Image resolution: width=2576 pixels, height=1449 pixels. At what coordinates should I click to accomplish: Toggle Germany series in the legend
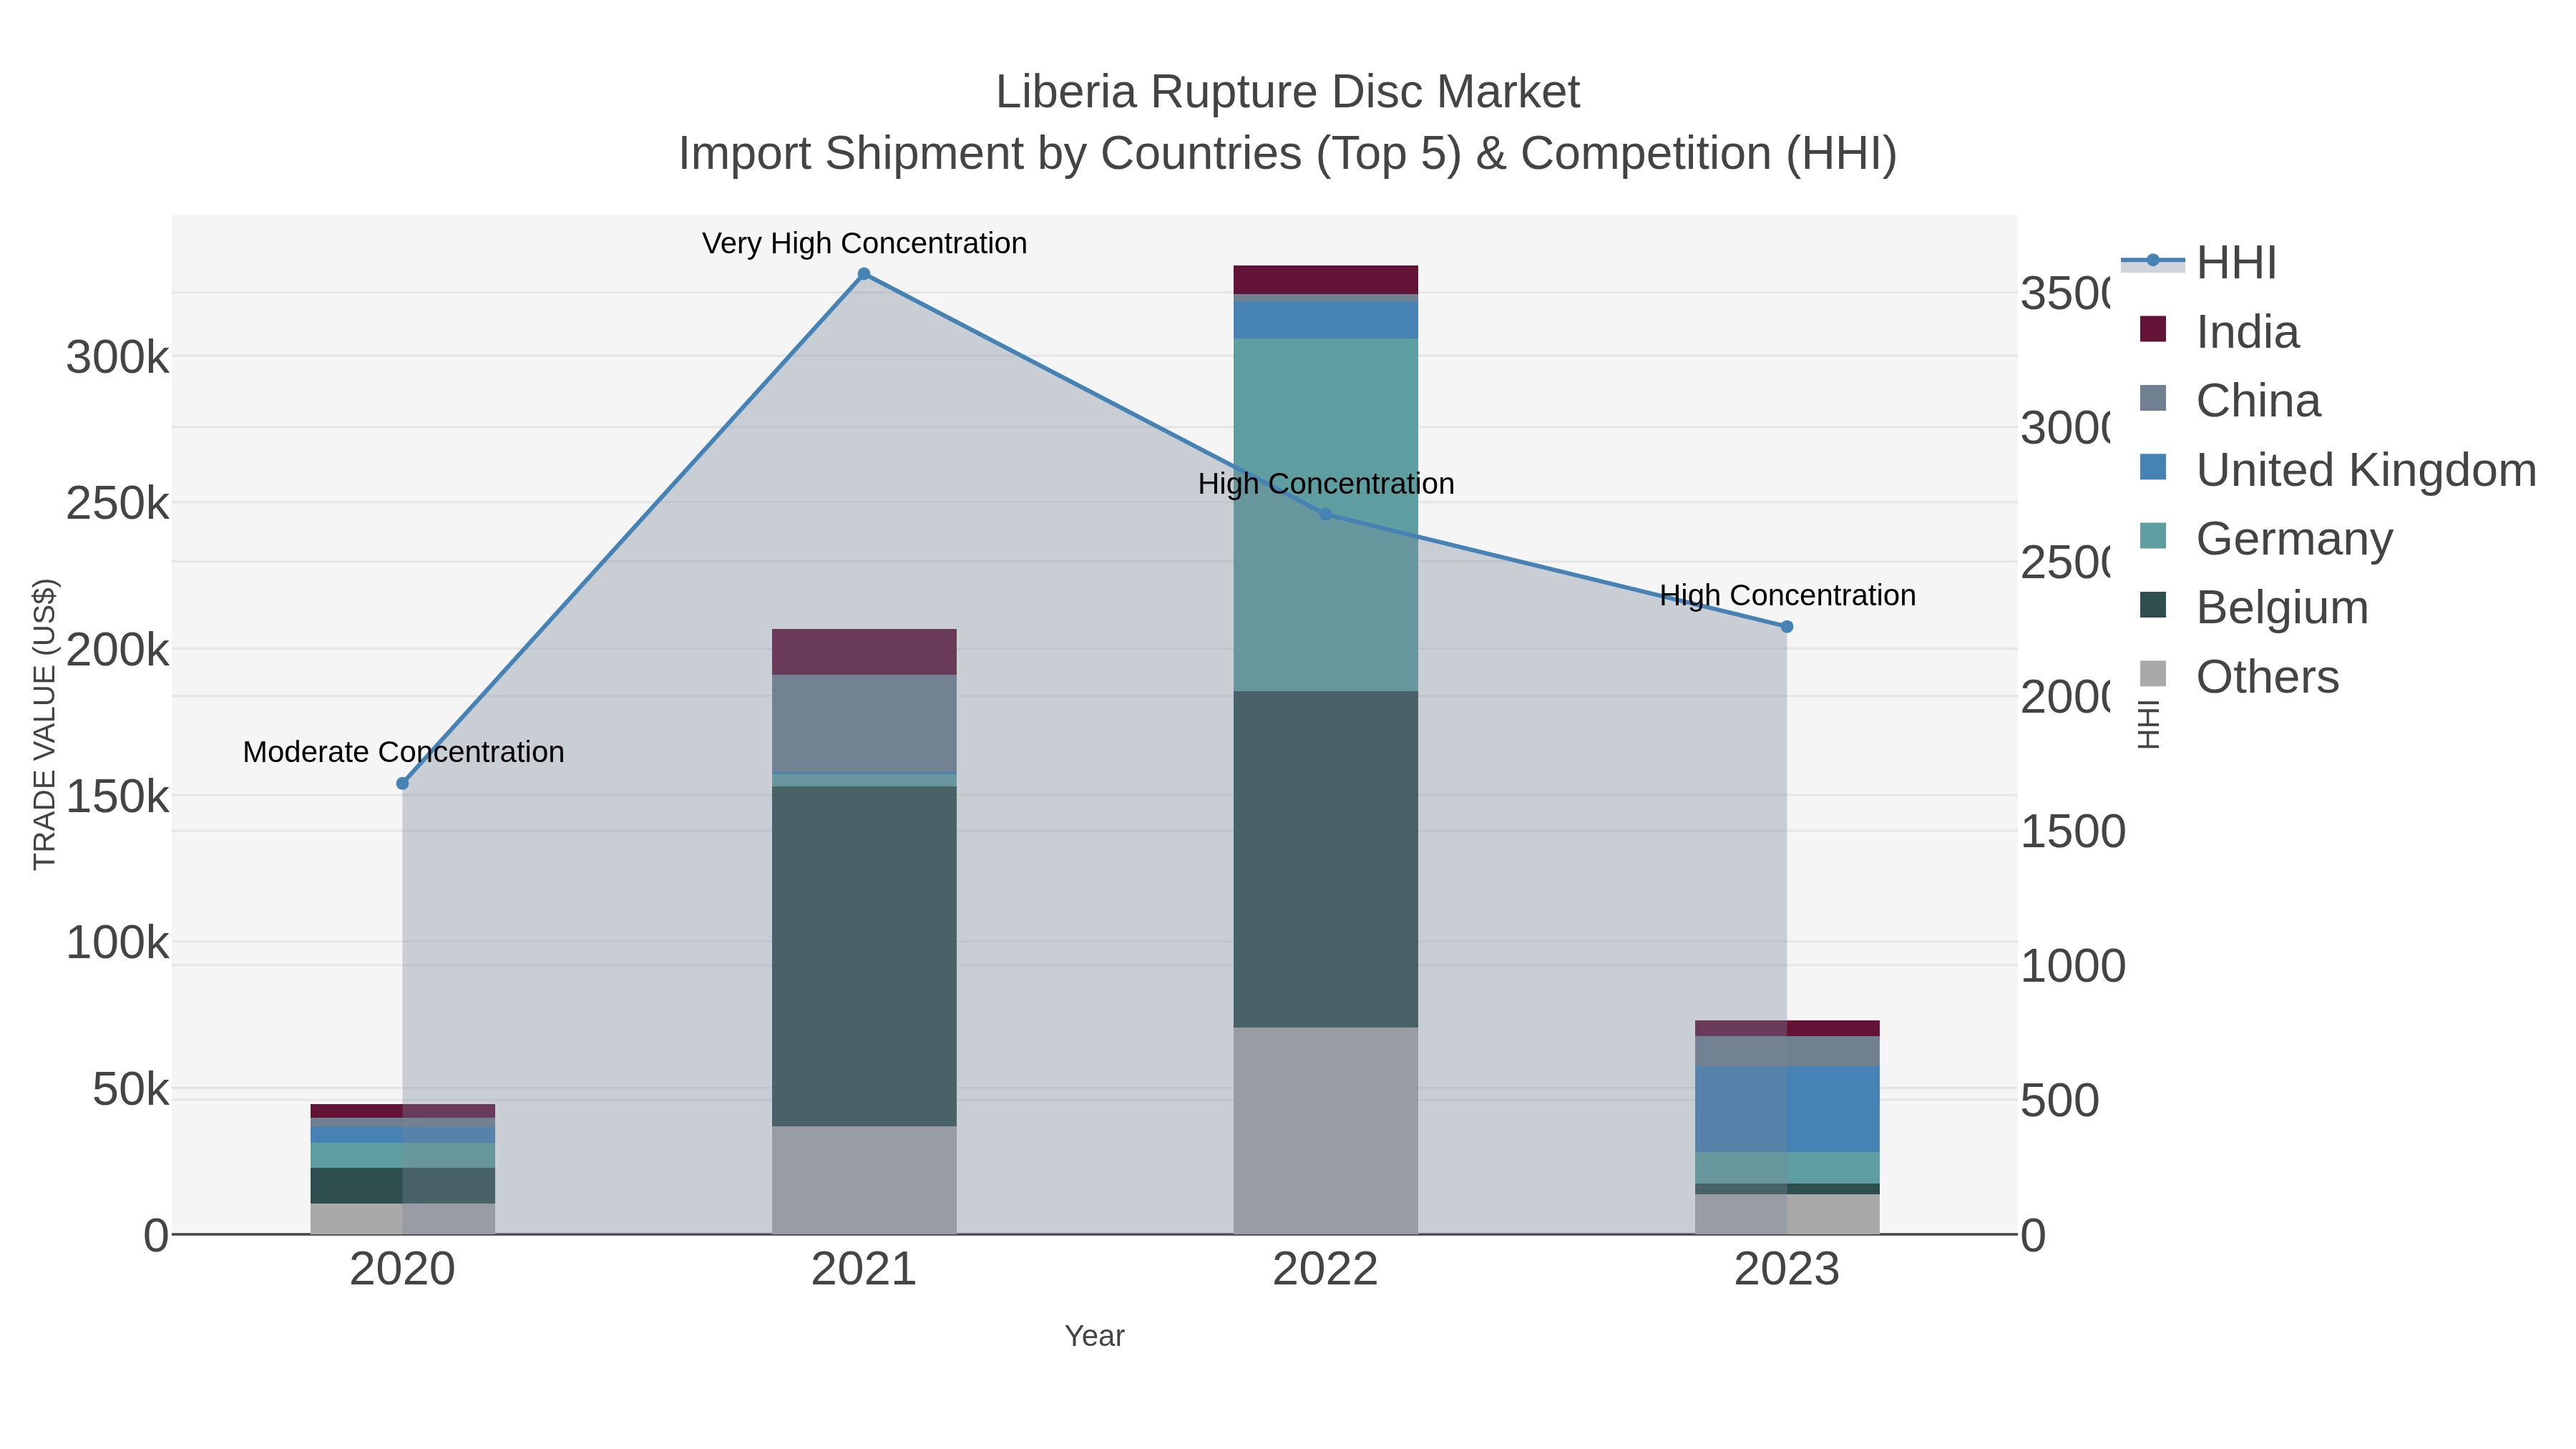[x=2266, y=539]
